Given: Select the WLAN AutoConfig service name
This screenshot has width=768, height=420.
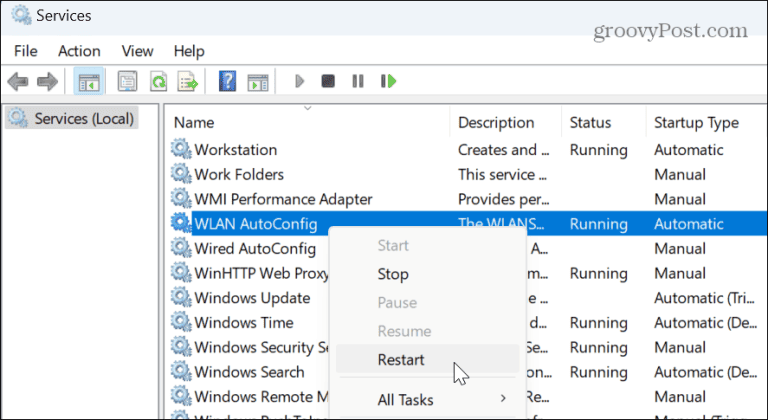Looking at the screenshot, I should click(x=256, y=224).
